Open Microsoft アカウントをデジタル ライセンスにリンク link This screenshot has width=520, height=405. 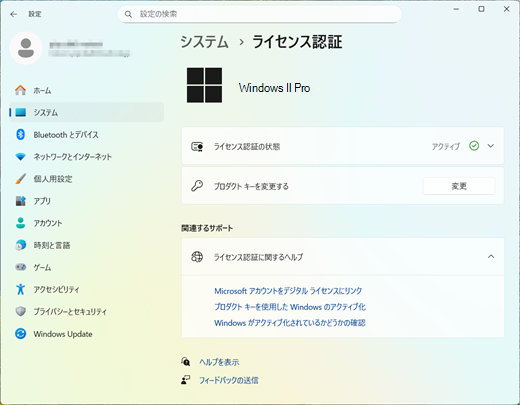pyautogui.click(x=288, y=291)
